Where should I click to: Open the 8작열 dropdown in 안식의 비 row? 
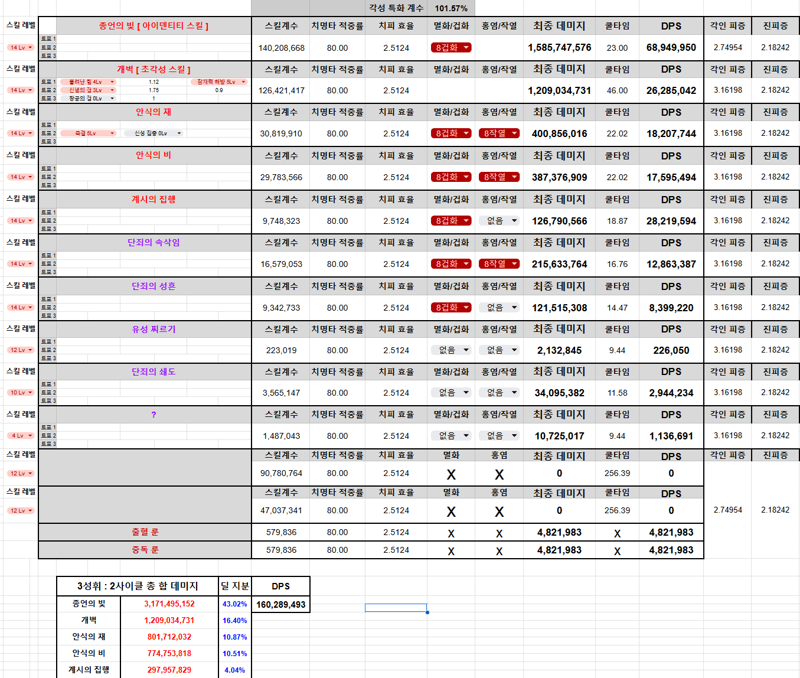click(499, 177)
